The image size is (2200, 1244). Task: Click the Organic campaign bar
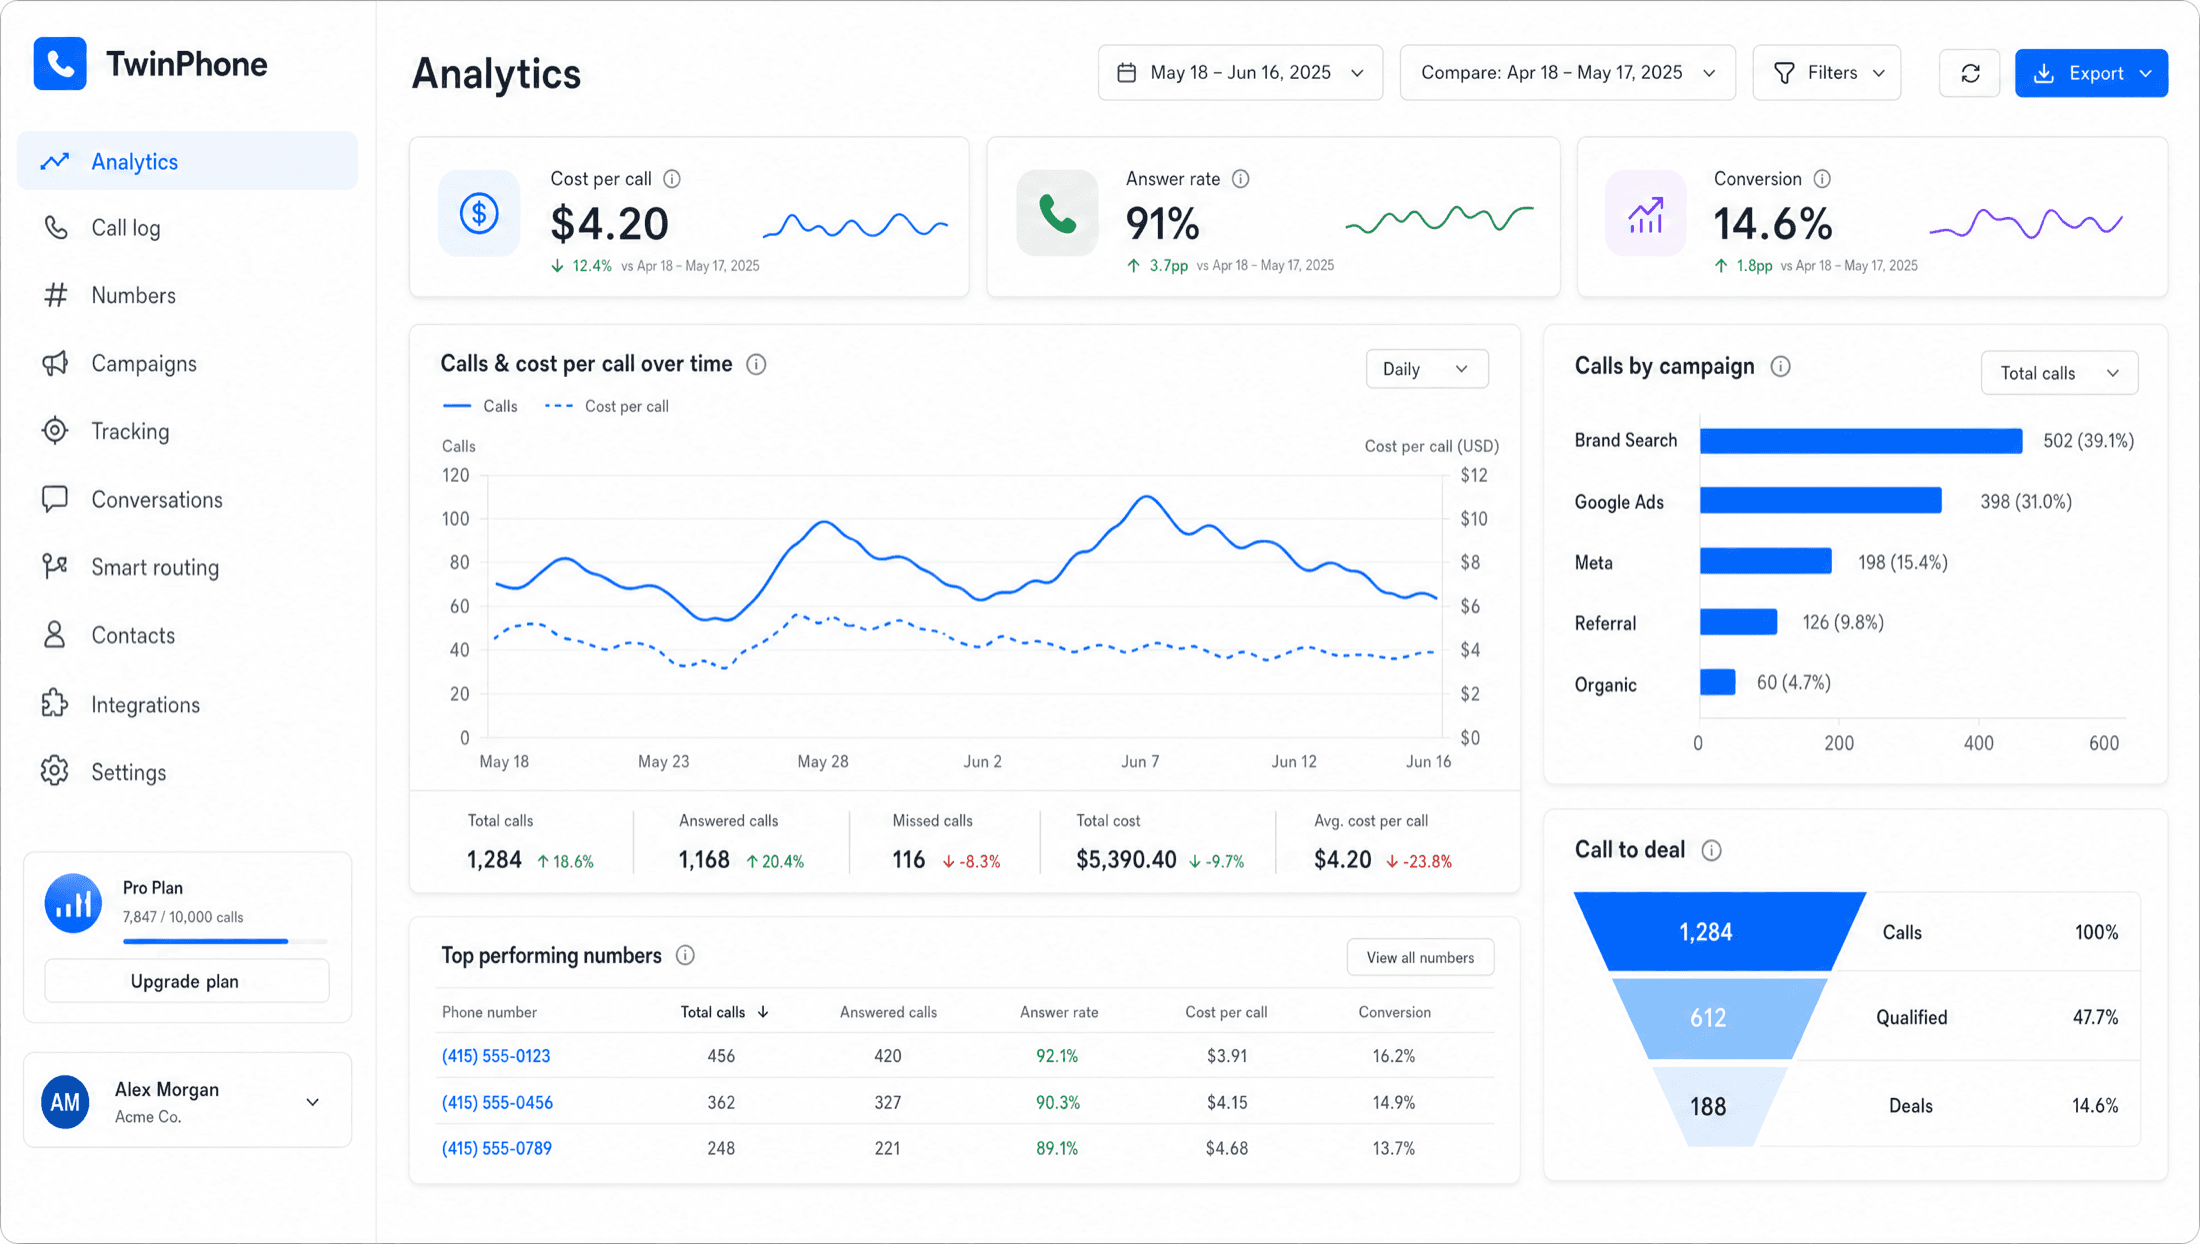[x=1718, y=682]
